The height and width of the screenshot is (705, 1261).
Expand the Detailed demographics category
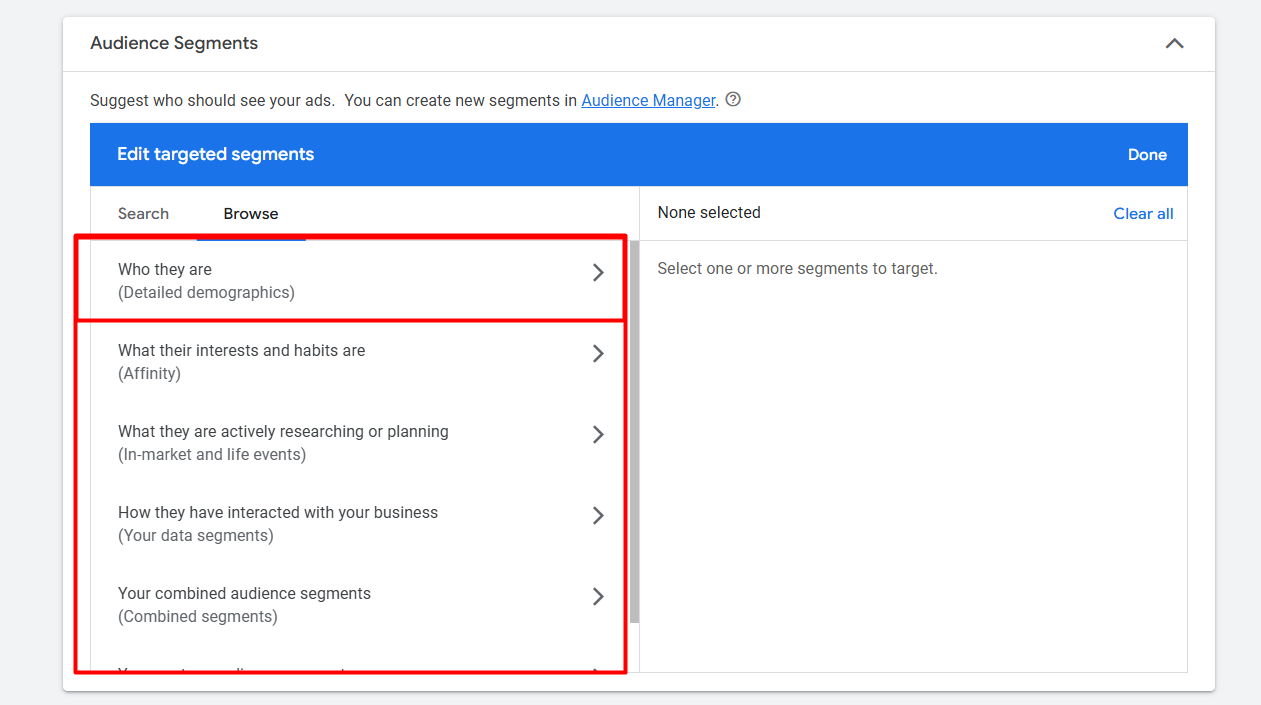click(206, 281)
